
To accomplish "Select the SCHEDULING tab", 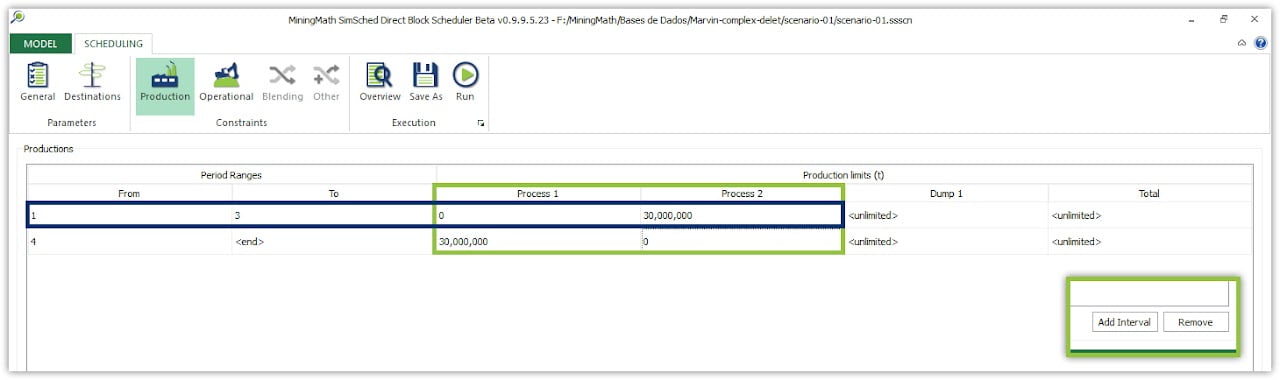I will click(x=113, y=44).
